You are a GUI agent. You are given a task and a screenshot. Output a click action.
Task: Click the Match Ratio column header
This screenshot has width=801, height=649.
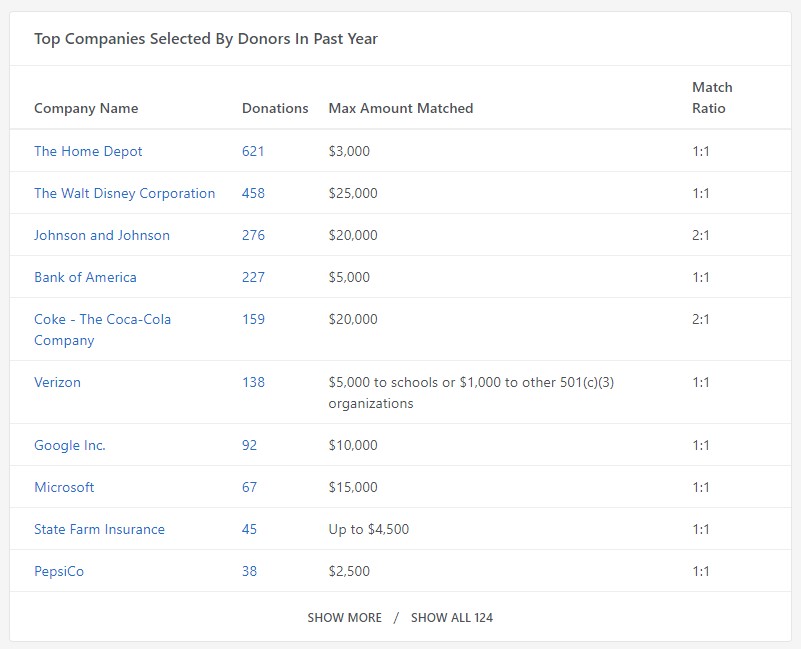coord(712,98)
